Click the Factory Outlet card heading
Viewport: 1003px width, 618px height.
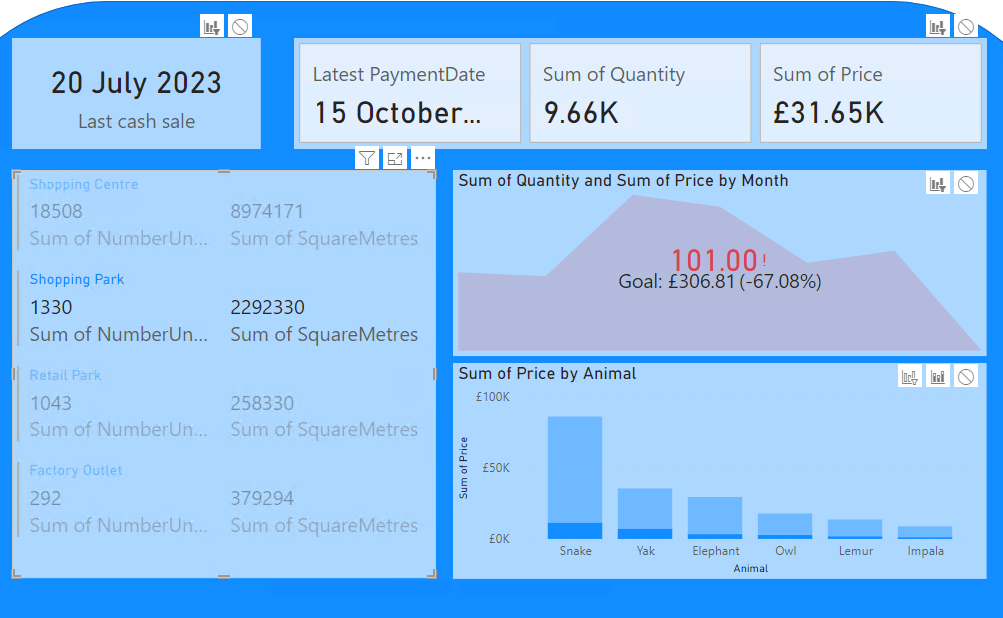click(x=76, y=471)
